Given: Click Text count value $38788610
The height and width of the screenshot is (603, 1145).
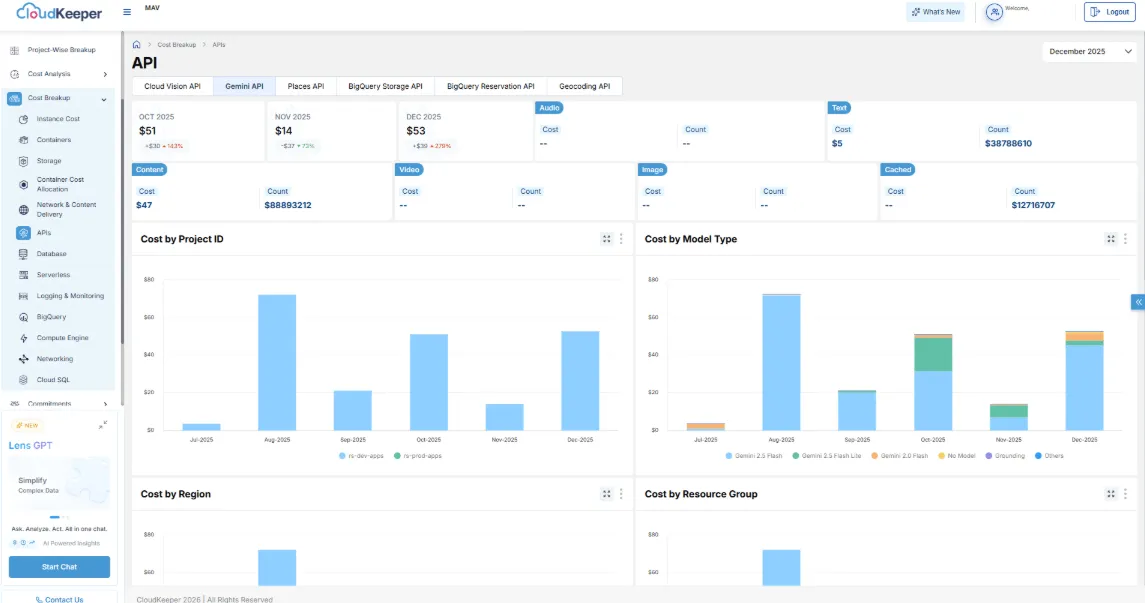Looking at the screenshot, I should point(1008,144).
